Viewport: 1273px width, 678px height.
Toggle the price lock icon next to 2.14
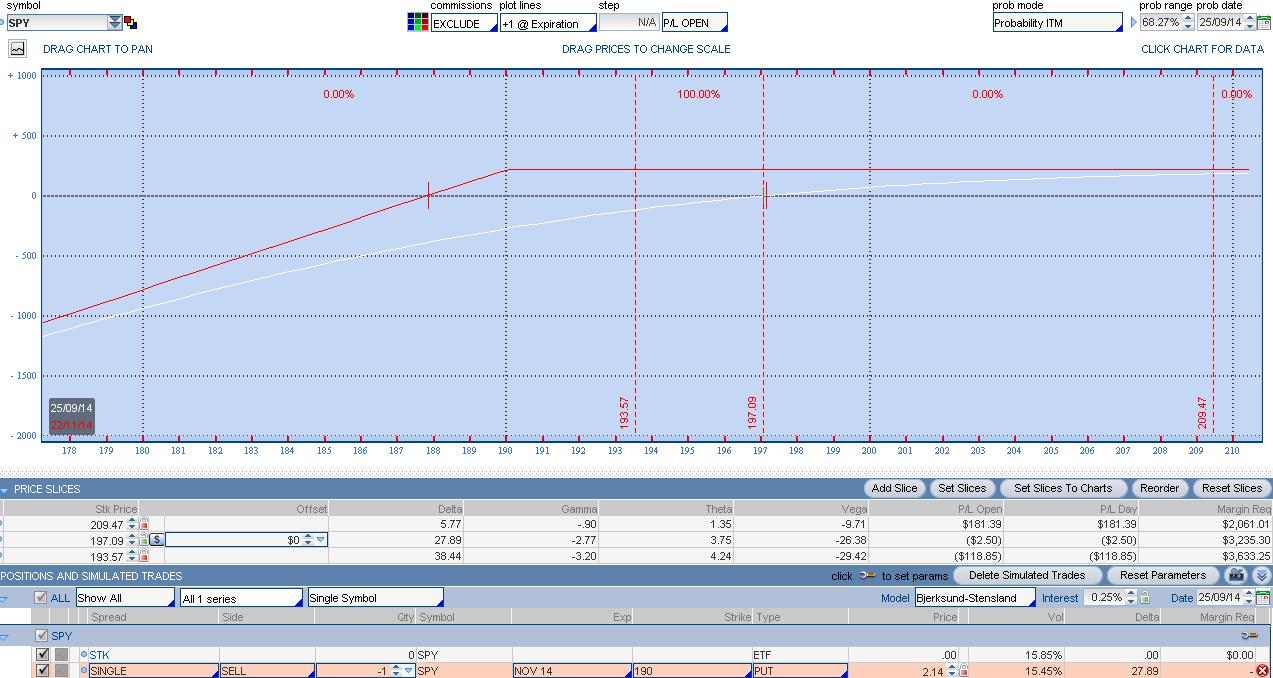(964, 670)
